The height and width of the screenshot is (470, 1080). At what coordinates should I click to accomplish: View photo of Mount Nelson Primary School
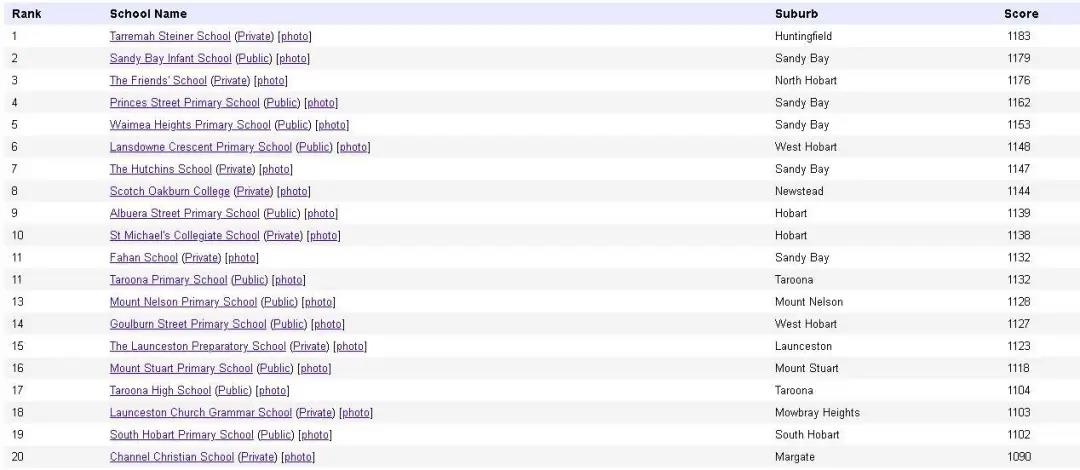point(319,301)
